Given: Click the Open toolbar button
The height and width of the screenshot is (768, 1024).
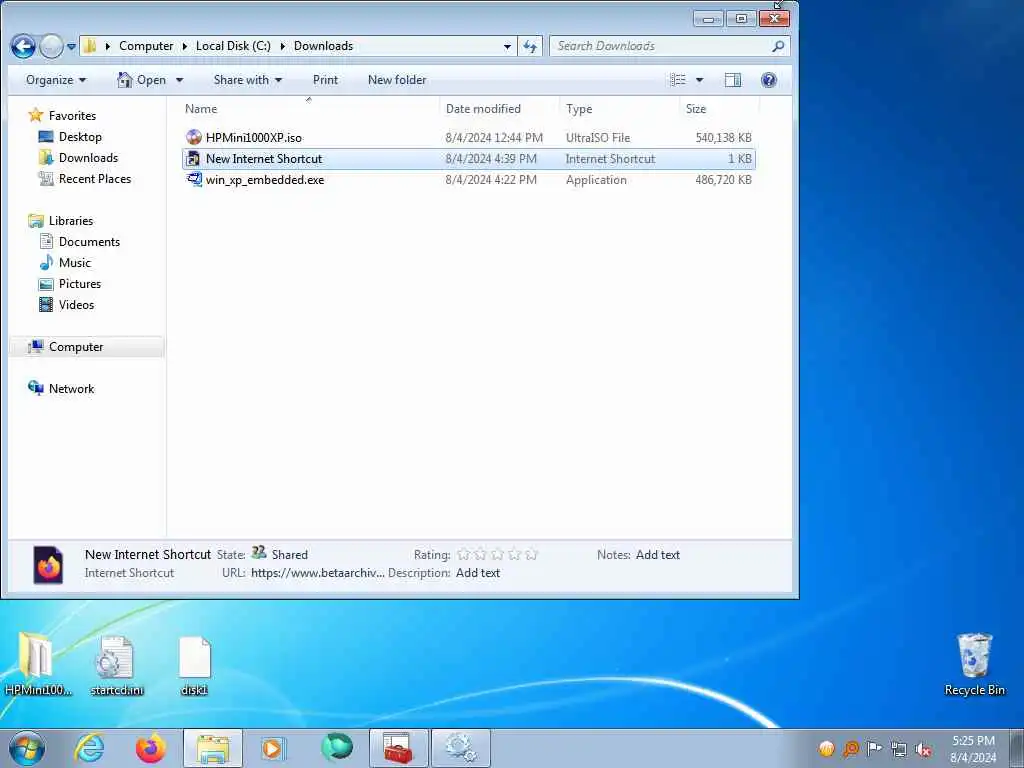Looking at the screenshot, I should click(142, 80).
